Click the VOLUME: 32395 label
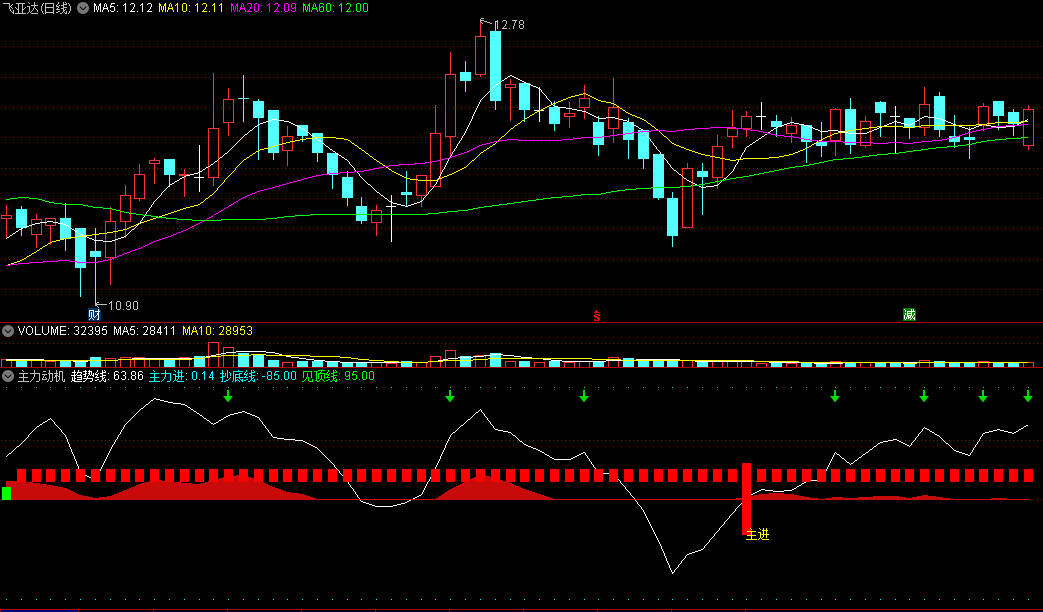 tap(63, 331)
